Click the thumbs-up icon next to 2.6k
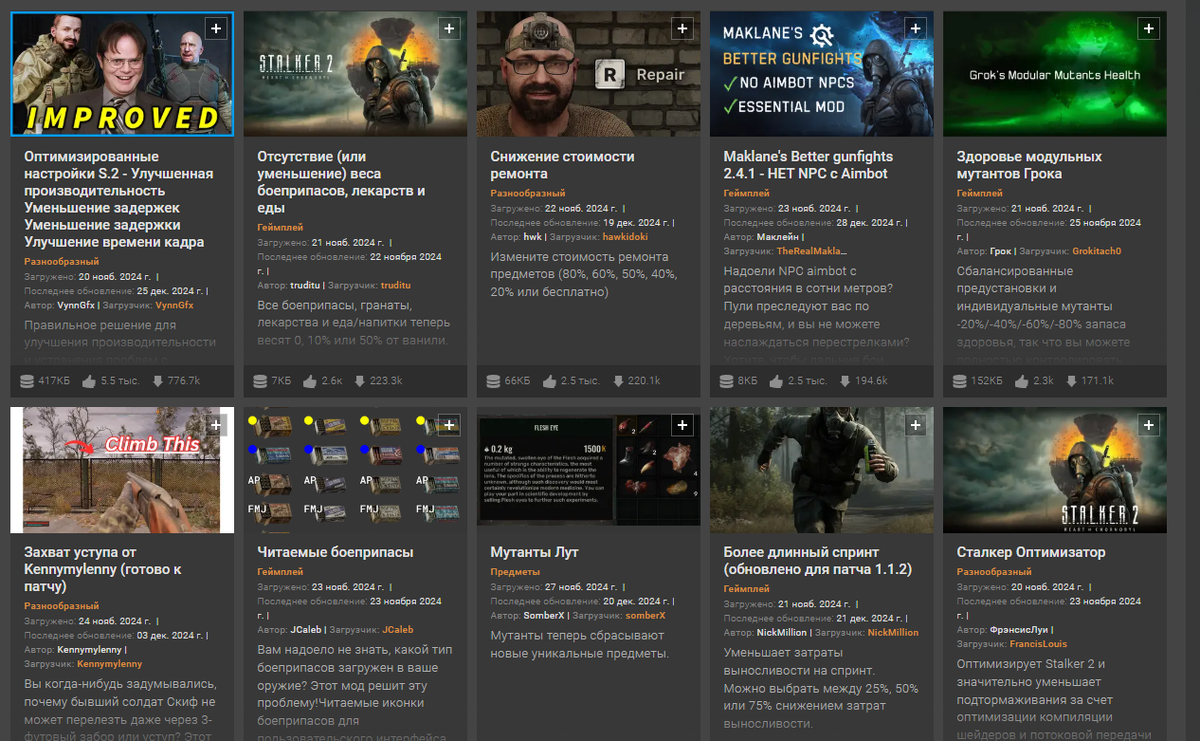 [x=309, y=381]
